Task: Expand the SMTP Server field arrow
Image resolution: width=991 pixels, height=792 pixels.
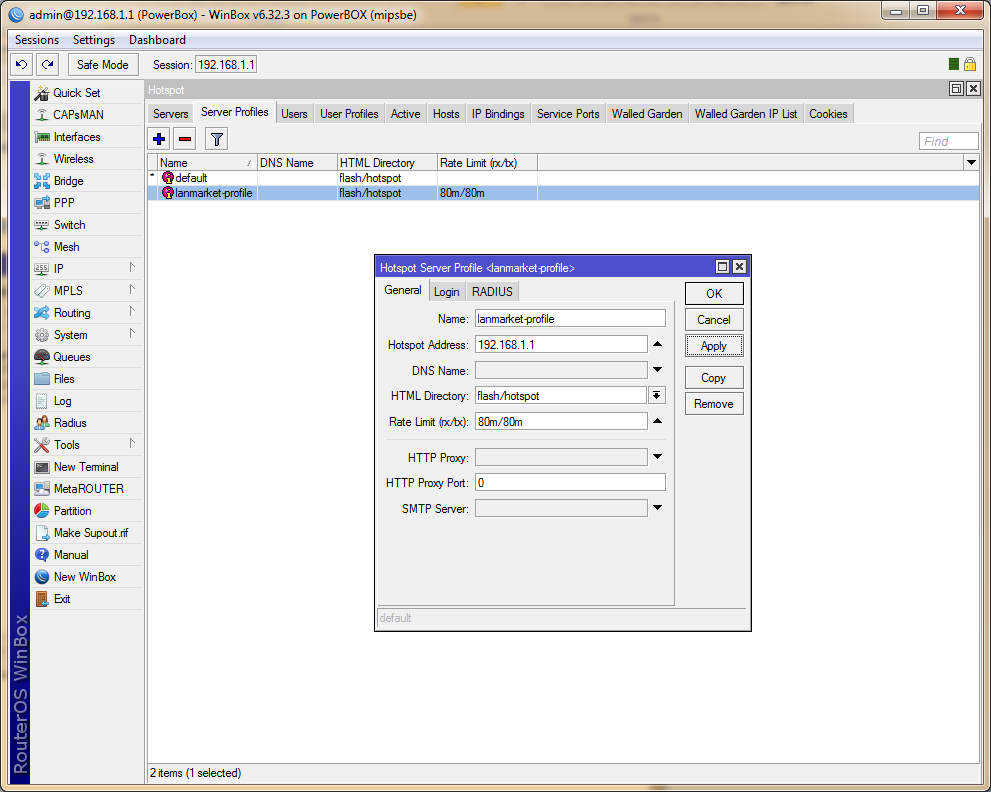Action: [657, 508]
